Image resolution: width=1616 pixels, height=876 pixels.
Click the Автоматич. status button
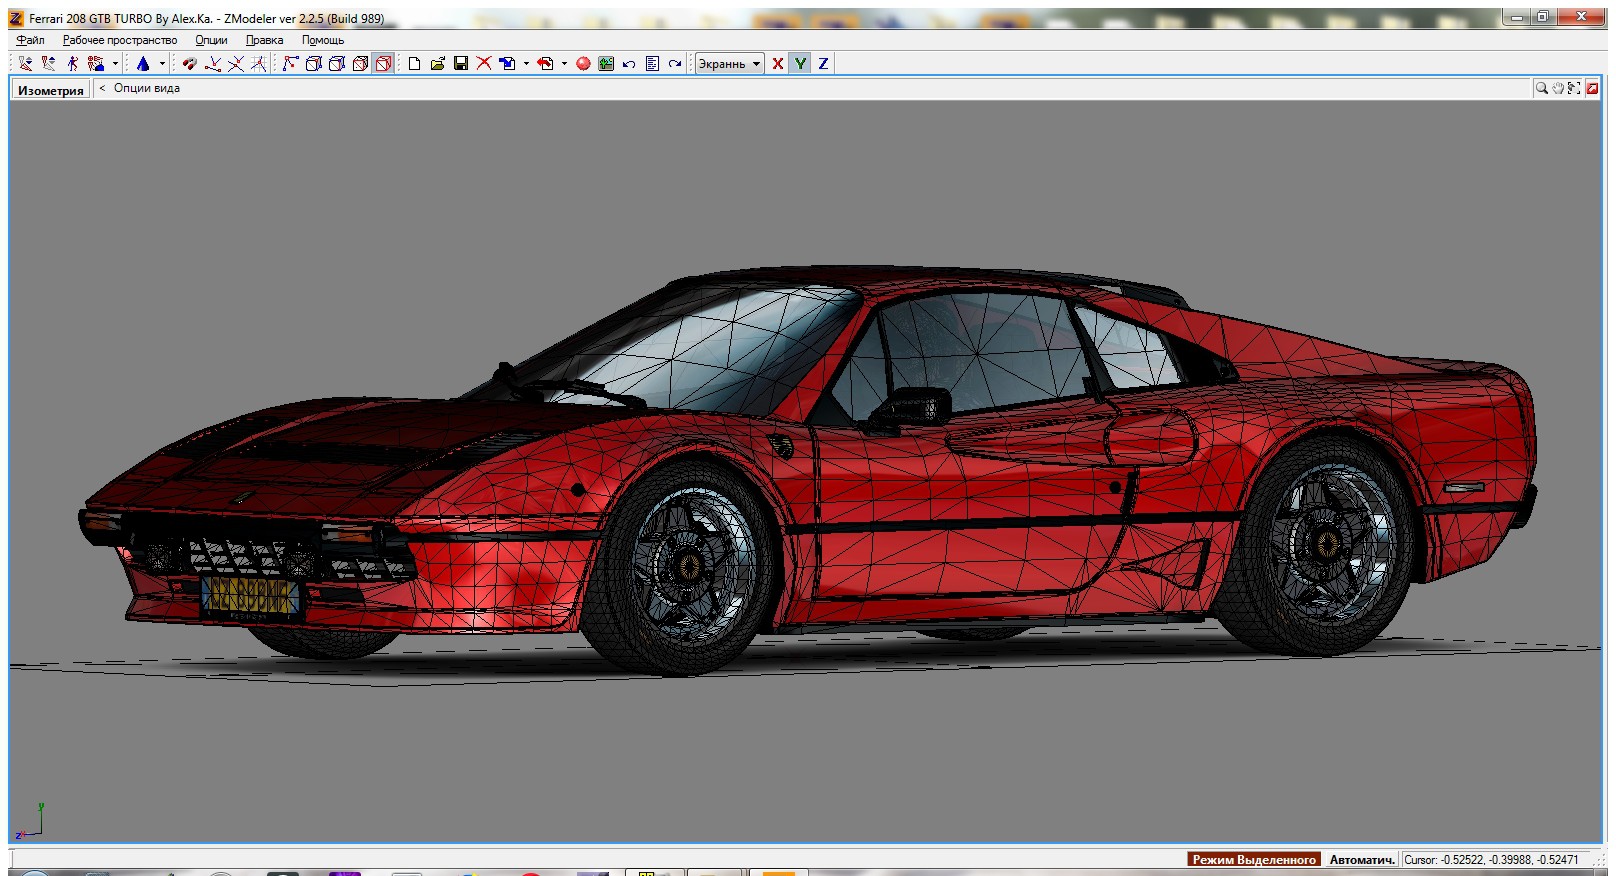(1362, 860)
